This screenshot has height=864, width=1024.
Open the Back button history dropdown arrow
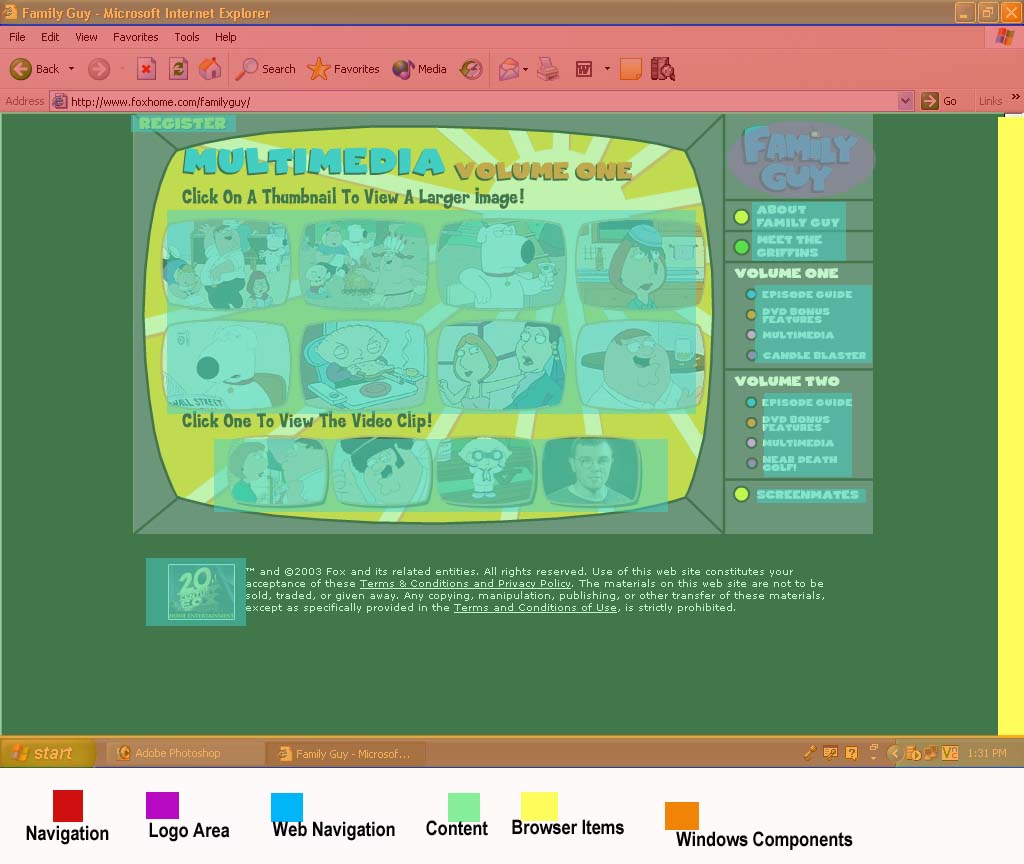pos(71,69)
